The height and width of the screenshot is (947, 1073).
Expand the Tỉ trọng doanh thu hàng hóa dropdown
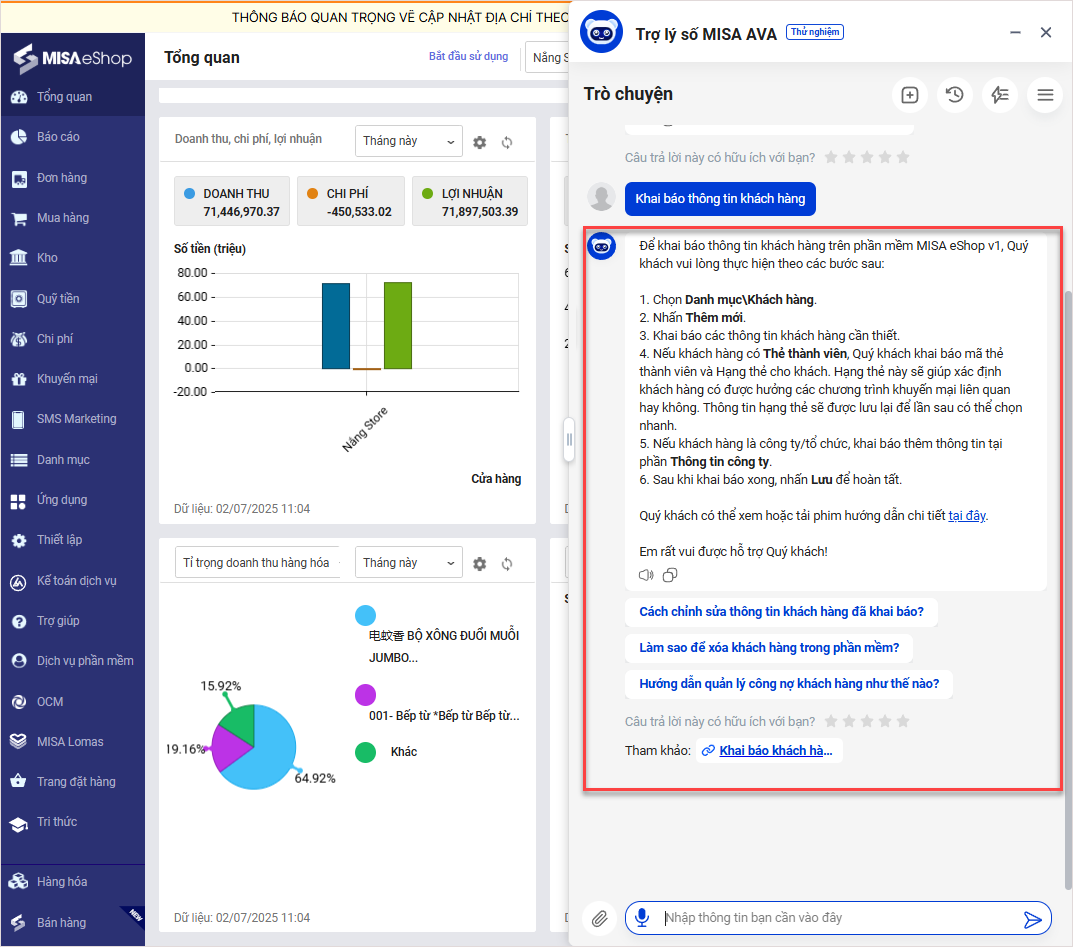point(258,563)
